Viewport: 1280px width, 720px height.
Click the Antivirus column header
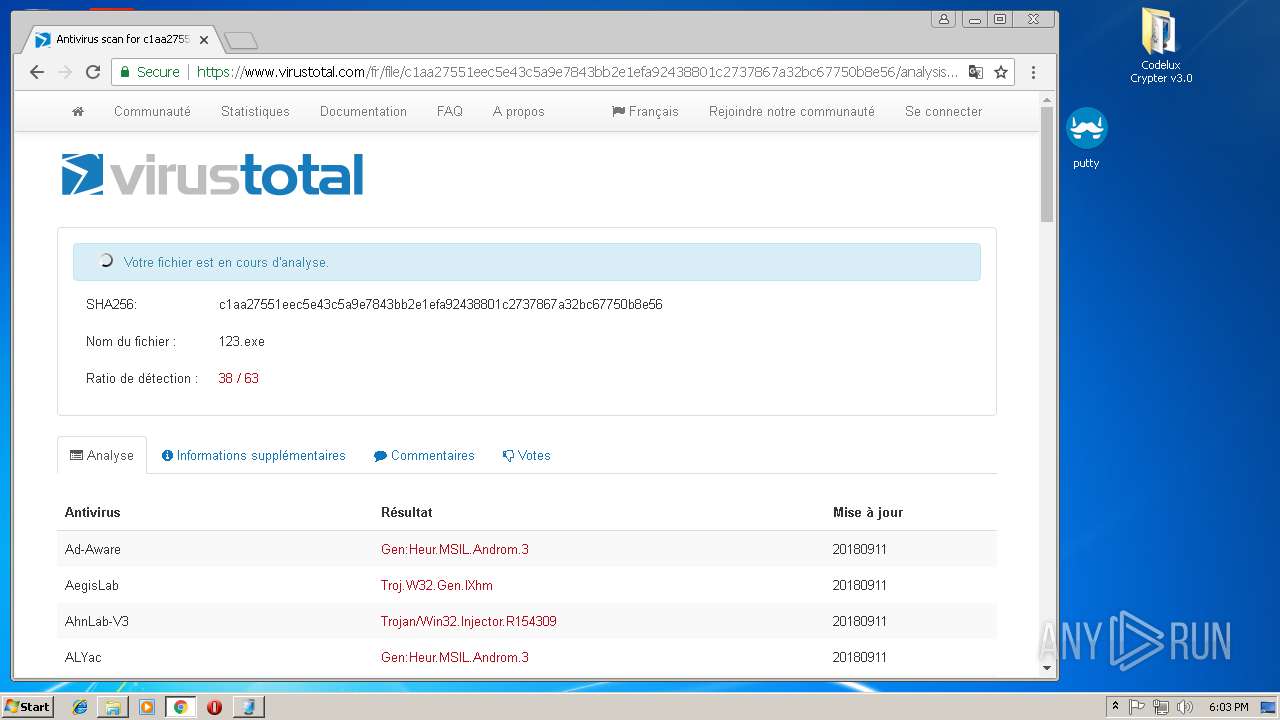(x=93, y=512)
